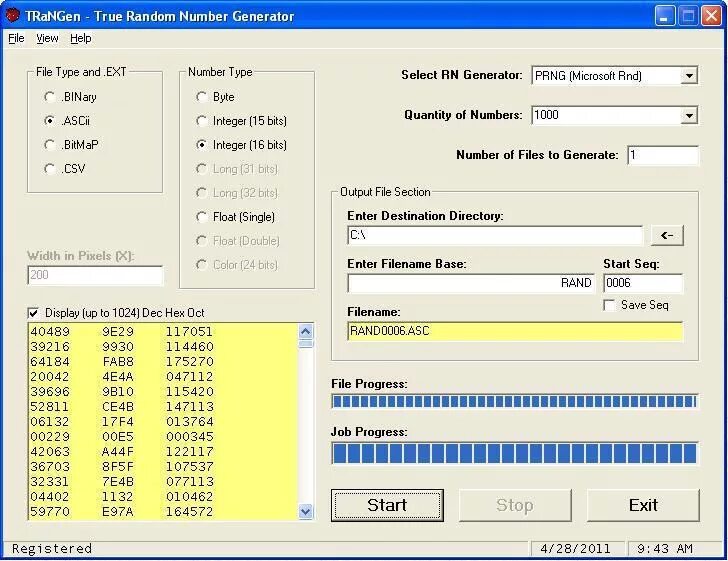Click the Start Seq field
The image size is (728, 561).
click(x=643, y=283)
